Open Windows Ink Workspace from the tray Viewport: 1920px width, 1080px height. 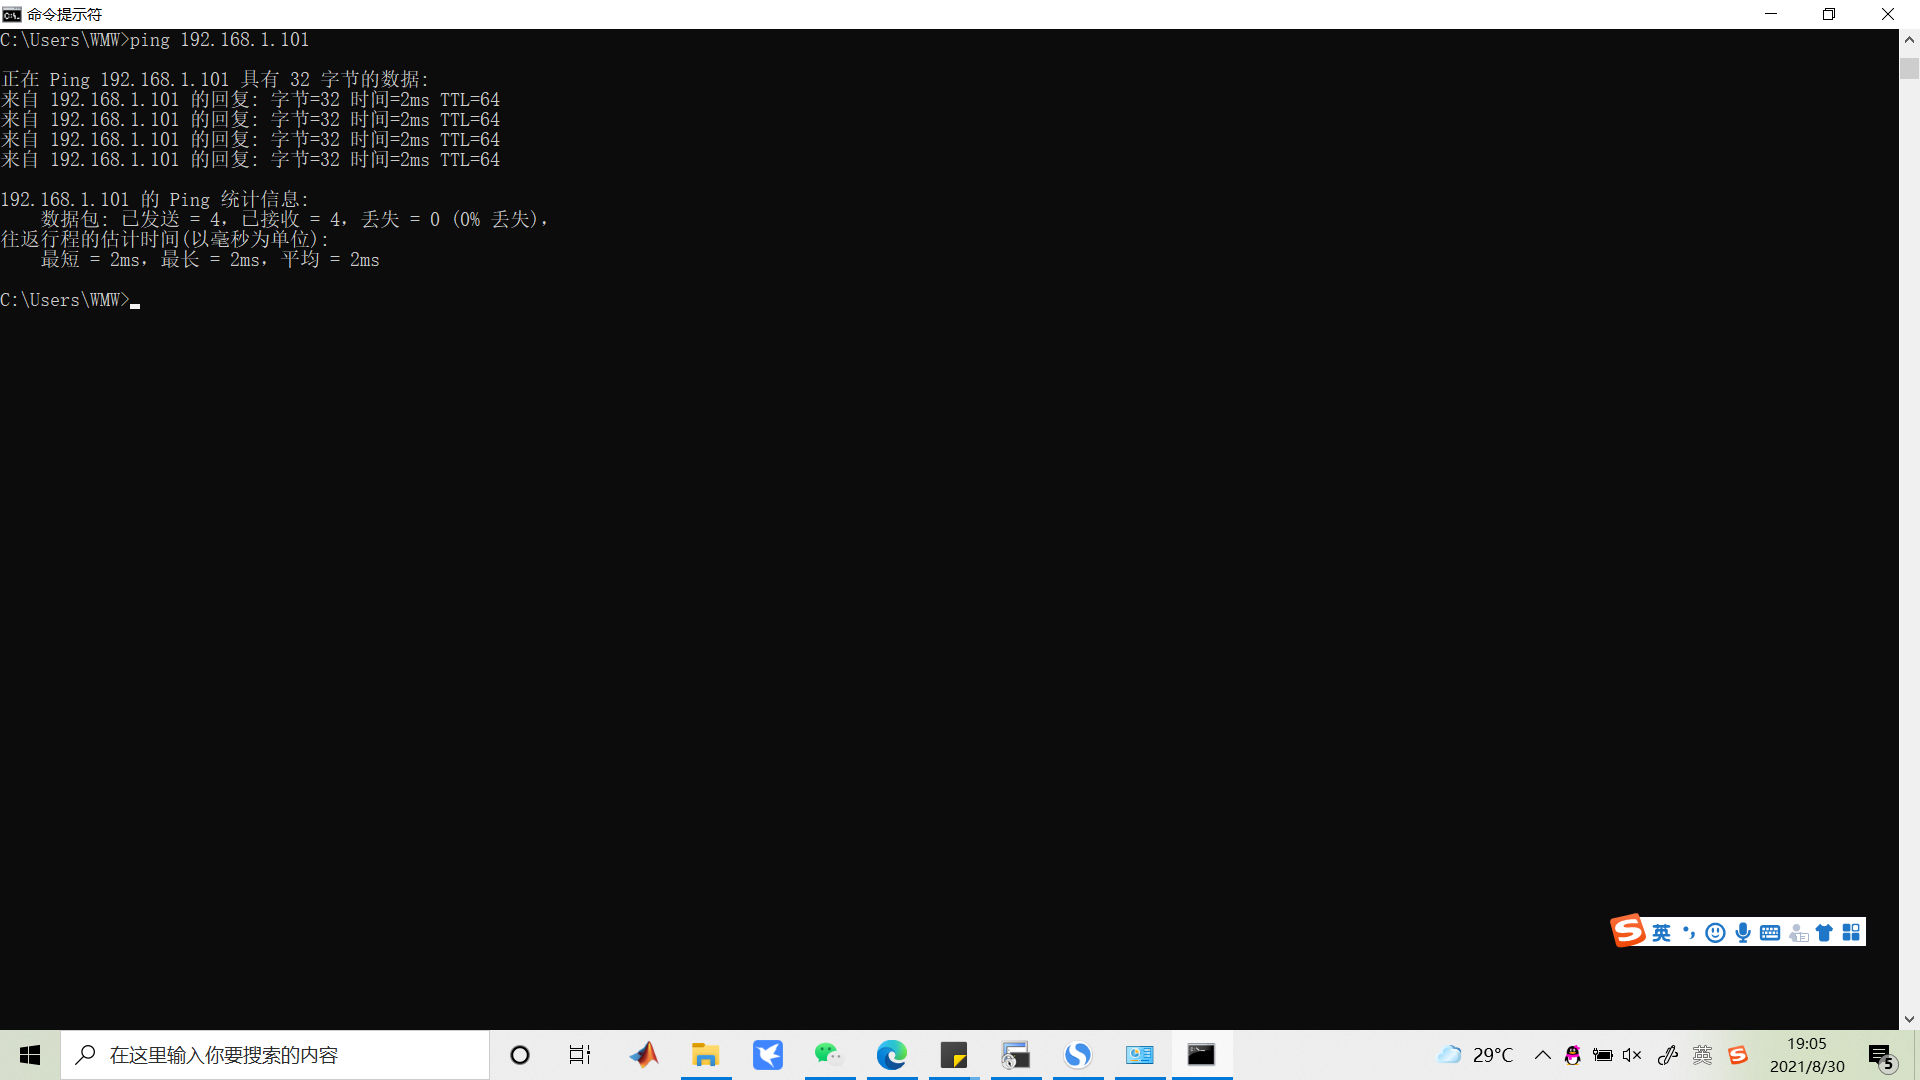coord(1668,1055)
